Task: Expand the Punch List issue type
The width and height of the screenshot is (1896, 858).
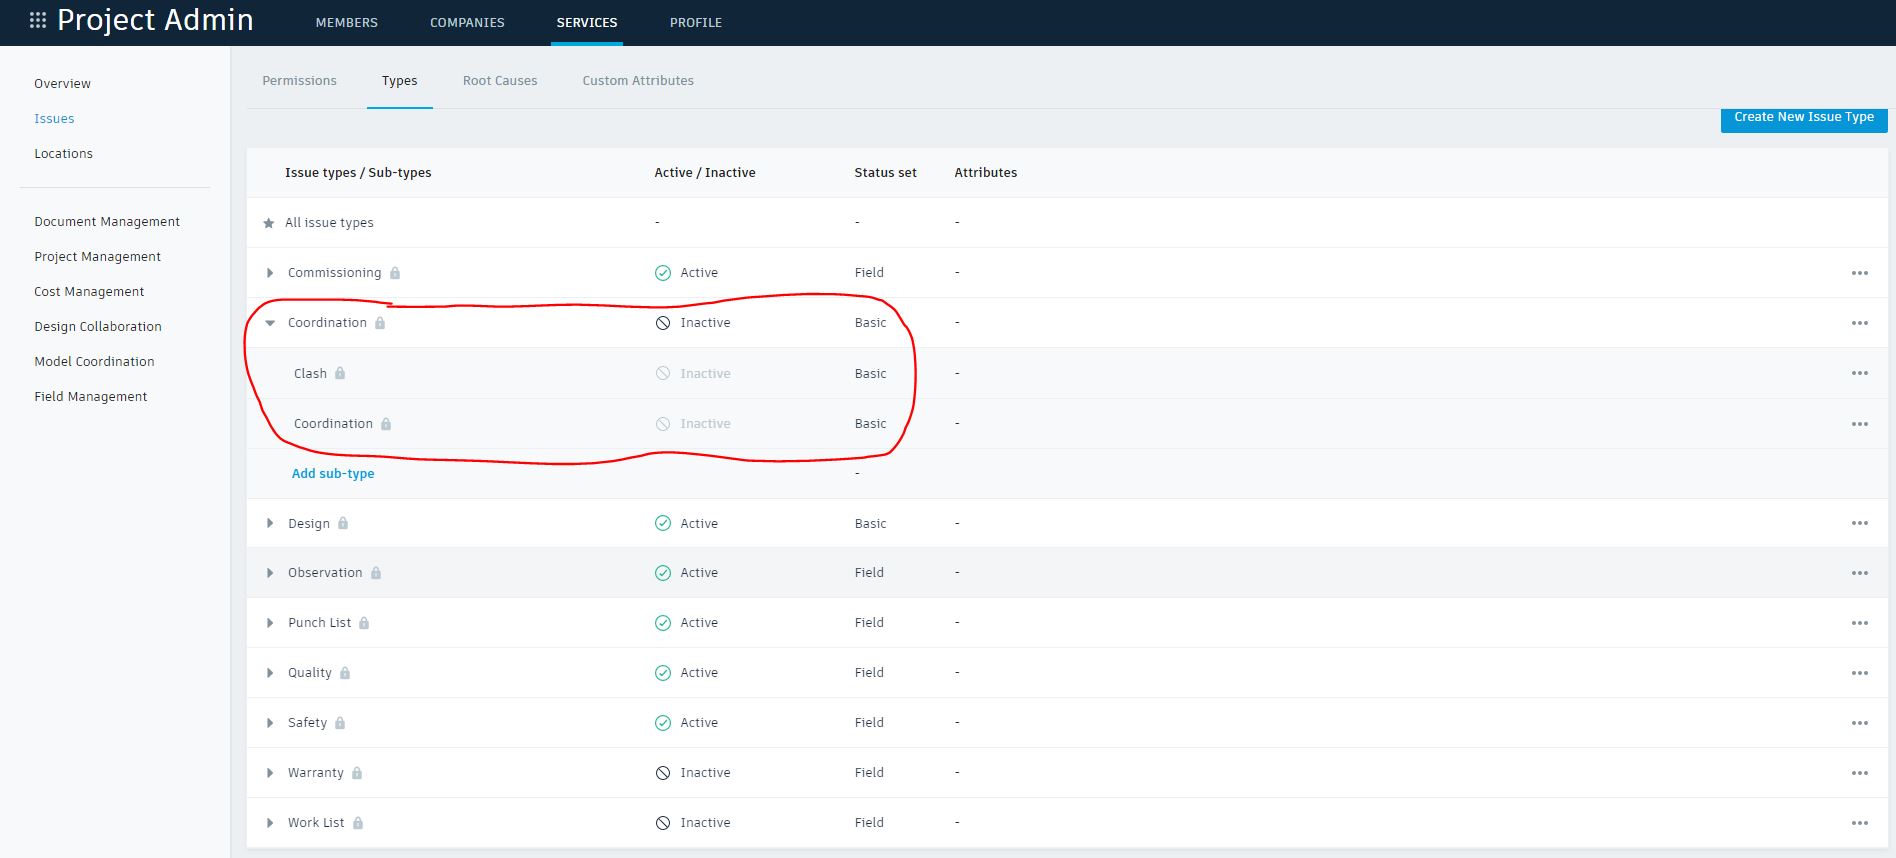Action: [270, 623]
